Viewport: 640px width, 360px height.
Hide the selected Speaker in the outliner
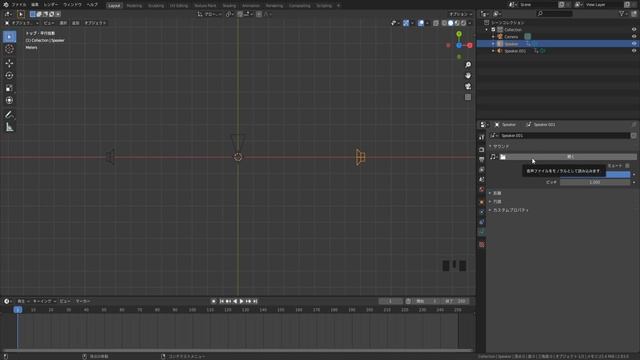click(x=634, y=44)
